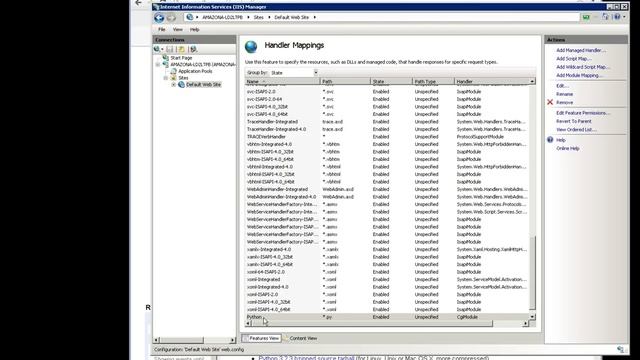
Task: Click the handler list scroll-down arrow
Action: pos(532,317)
